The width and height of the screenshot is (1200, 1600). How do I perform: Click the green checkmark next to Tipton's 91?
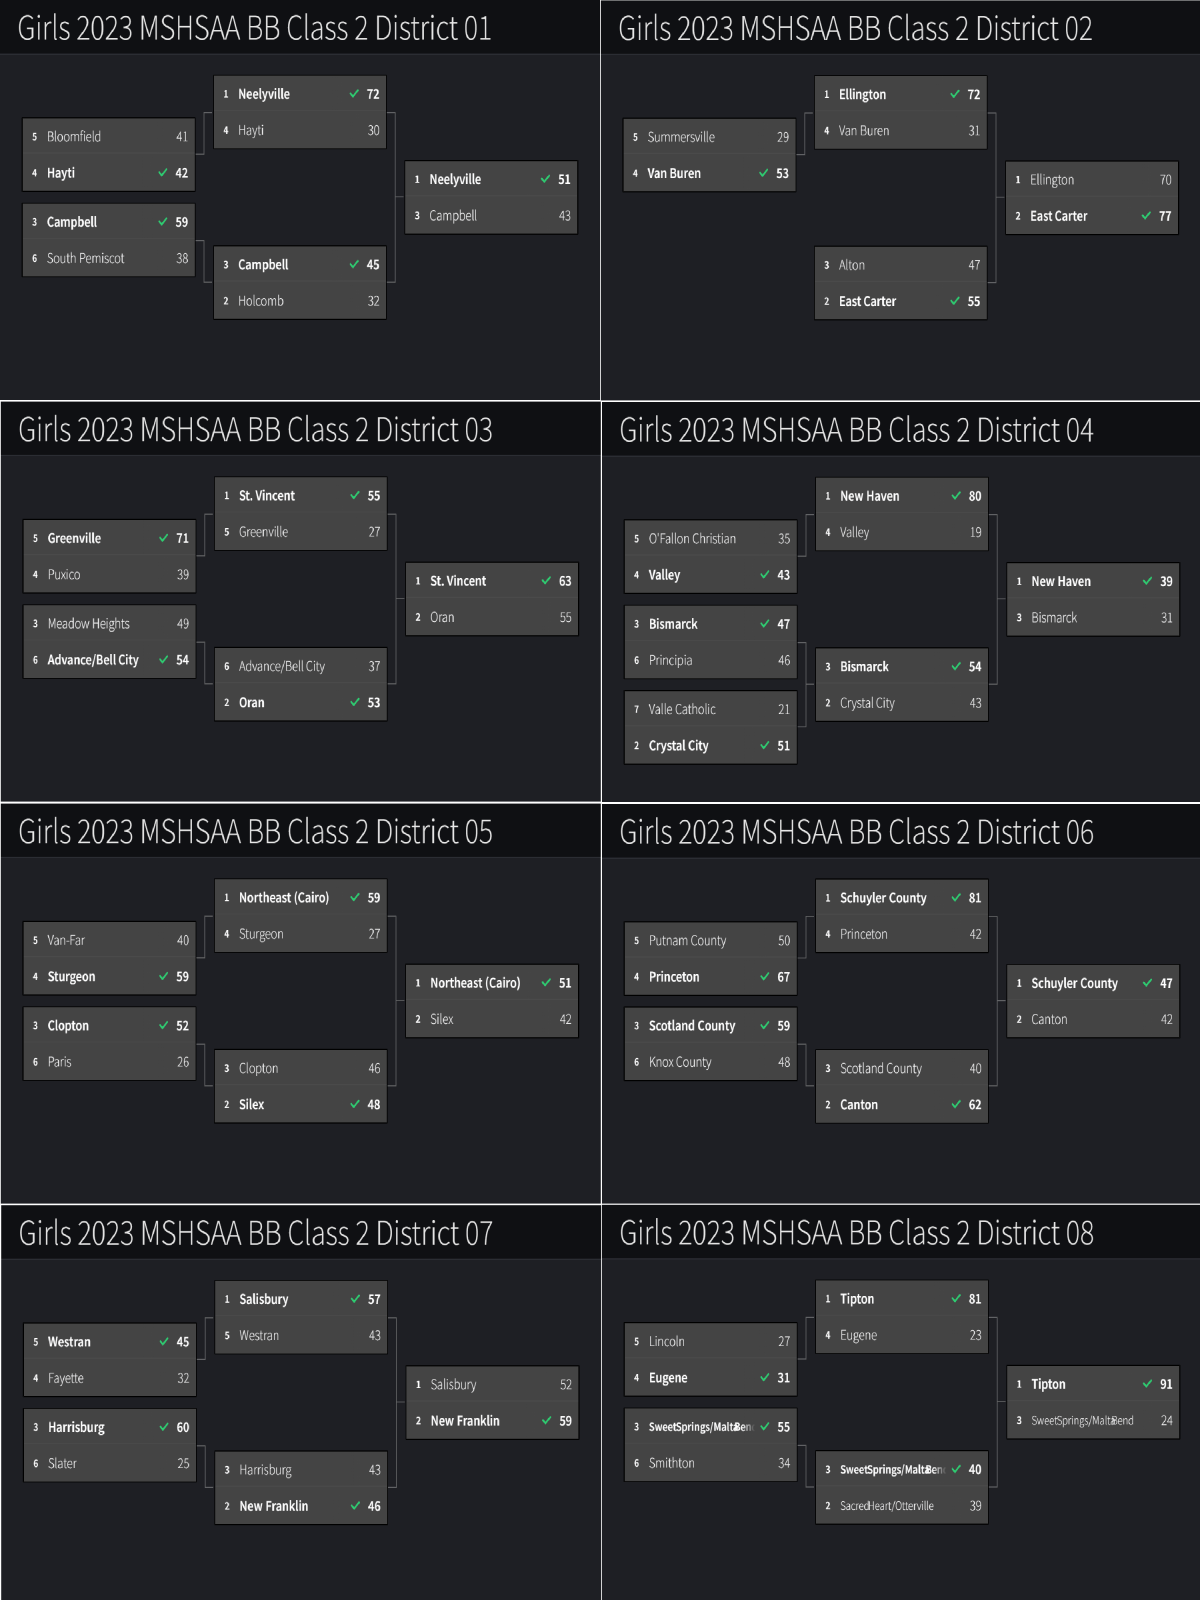1147,1384
